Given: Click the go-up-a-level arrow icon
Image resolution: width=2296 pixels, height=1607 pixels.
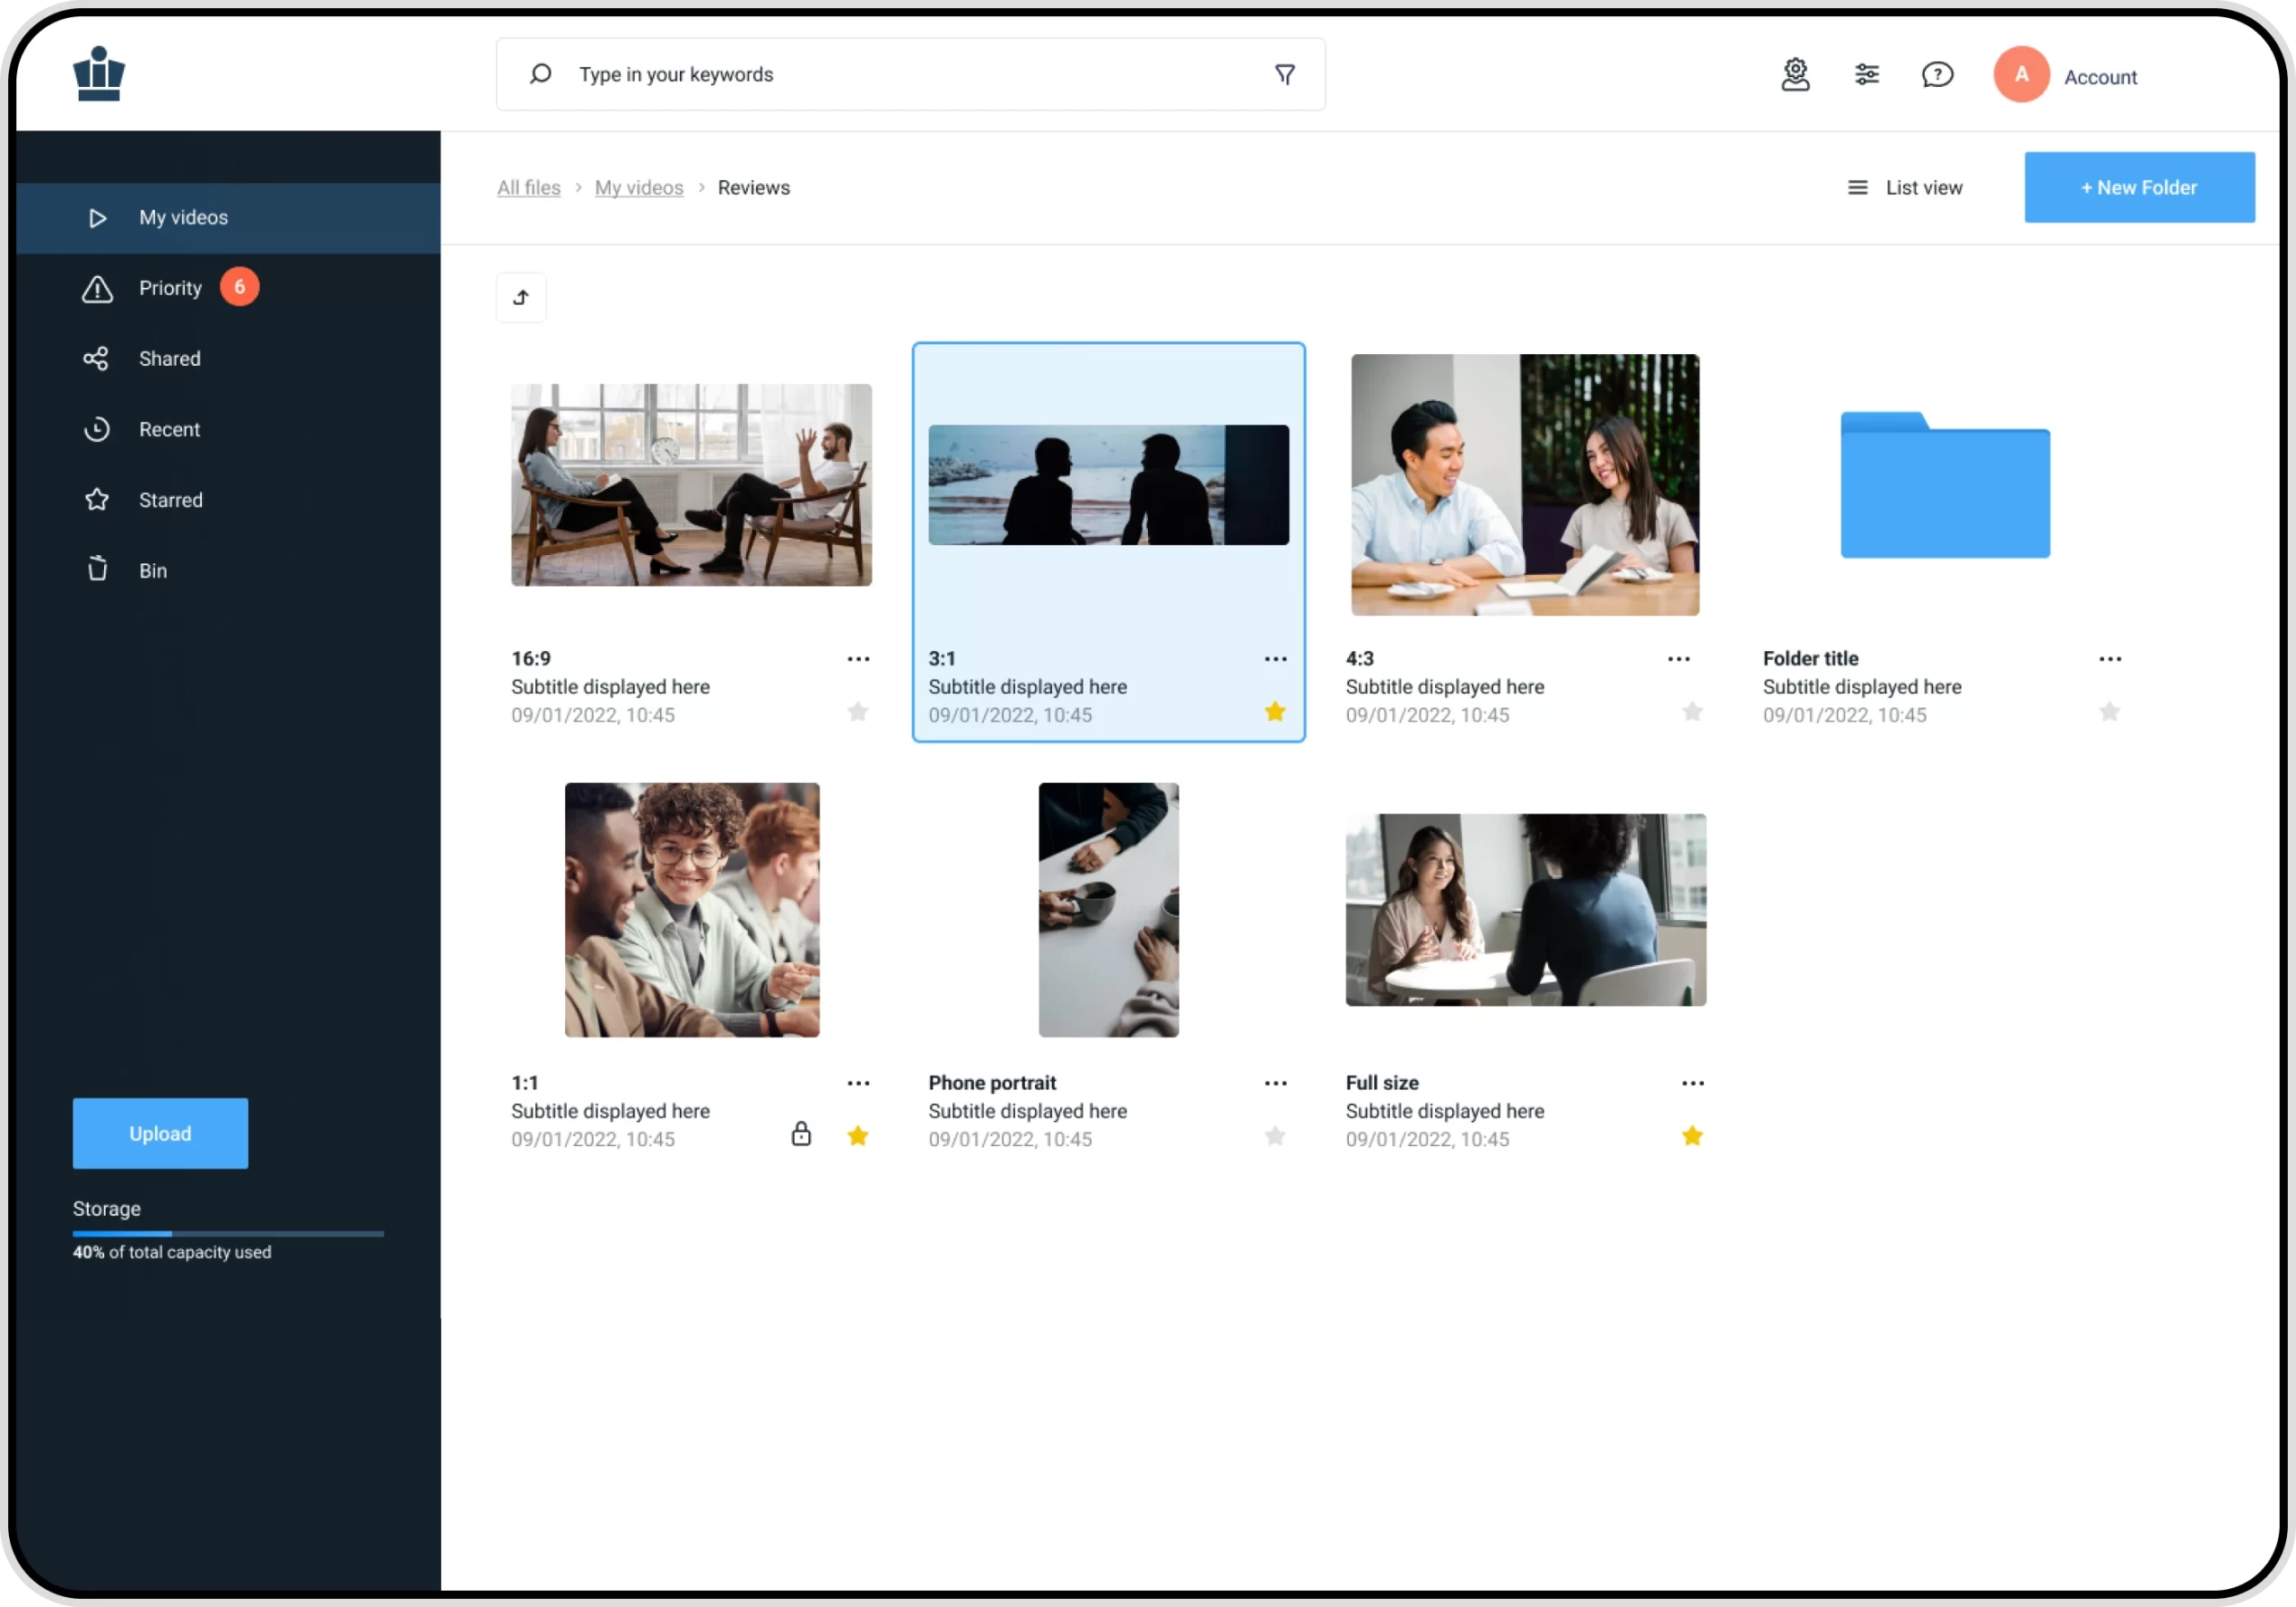Looking at the screenshot, I should (x=521, y=298).
